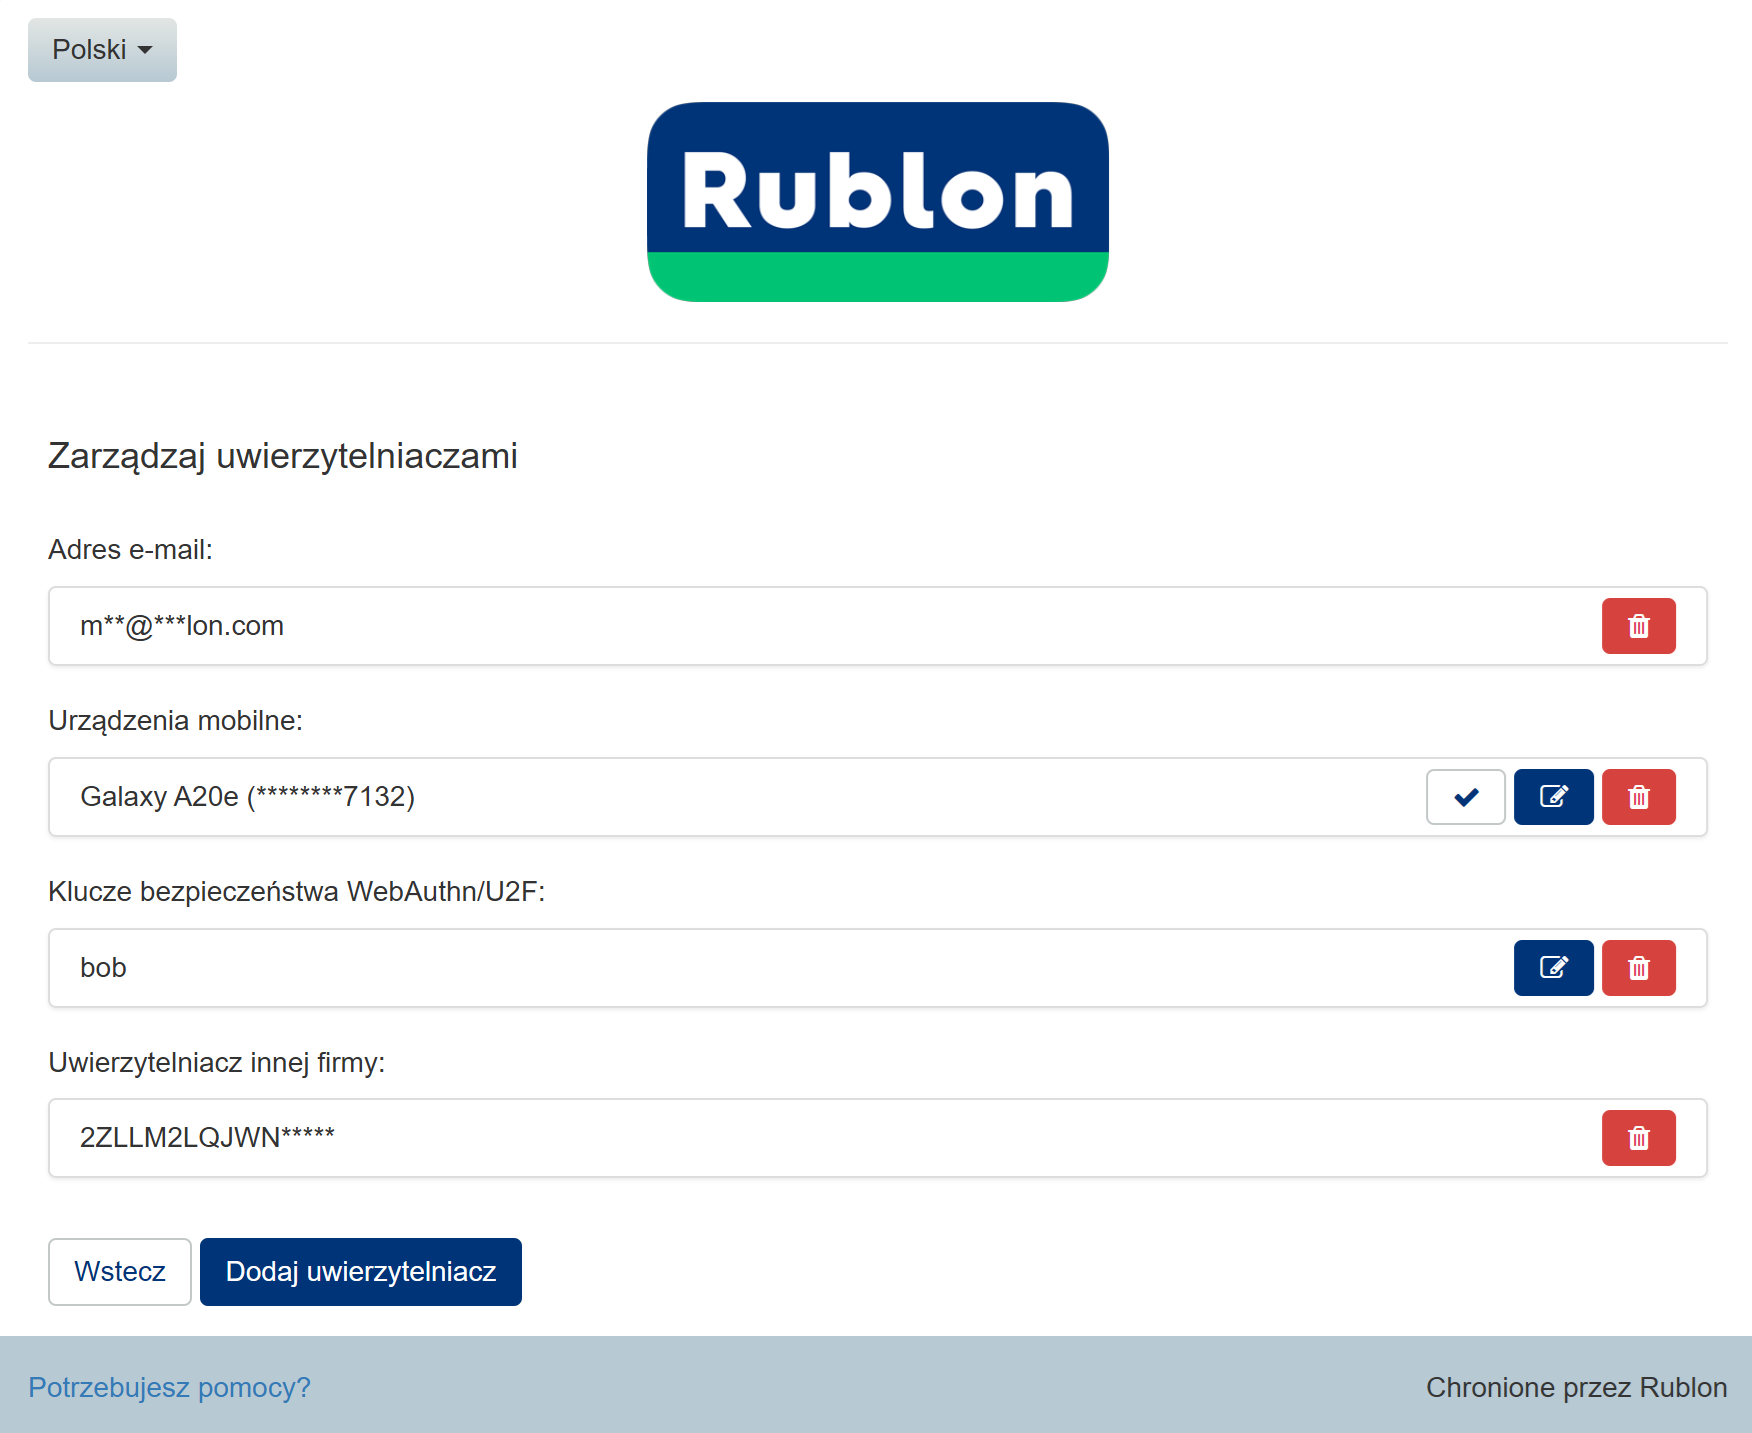Click the bob security key entry

[103, 968]
